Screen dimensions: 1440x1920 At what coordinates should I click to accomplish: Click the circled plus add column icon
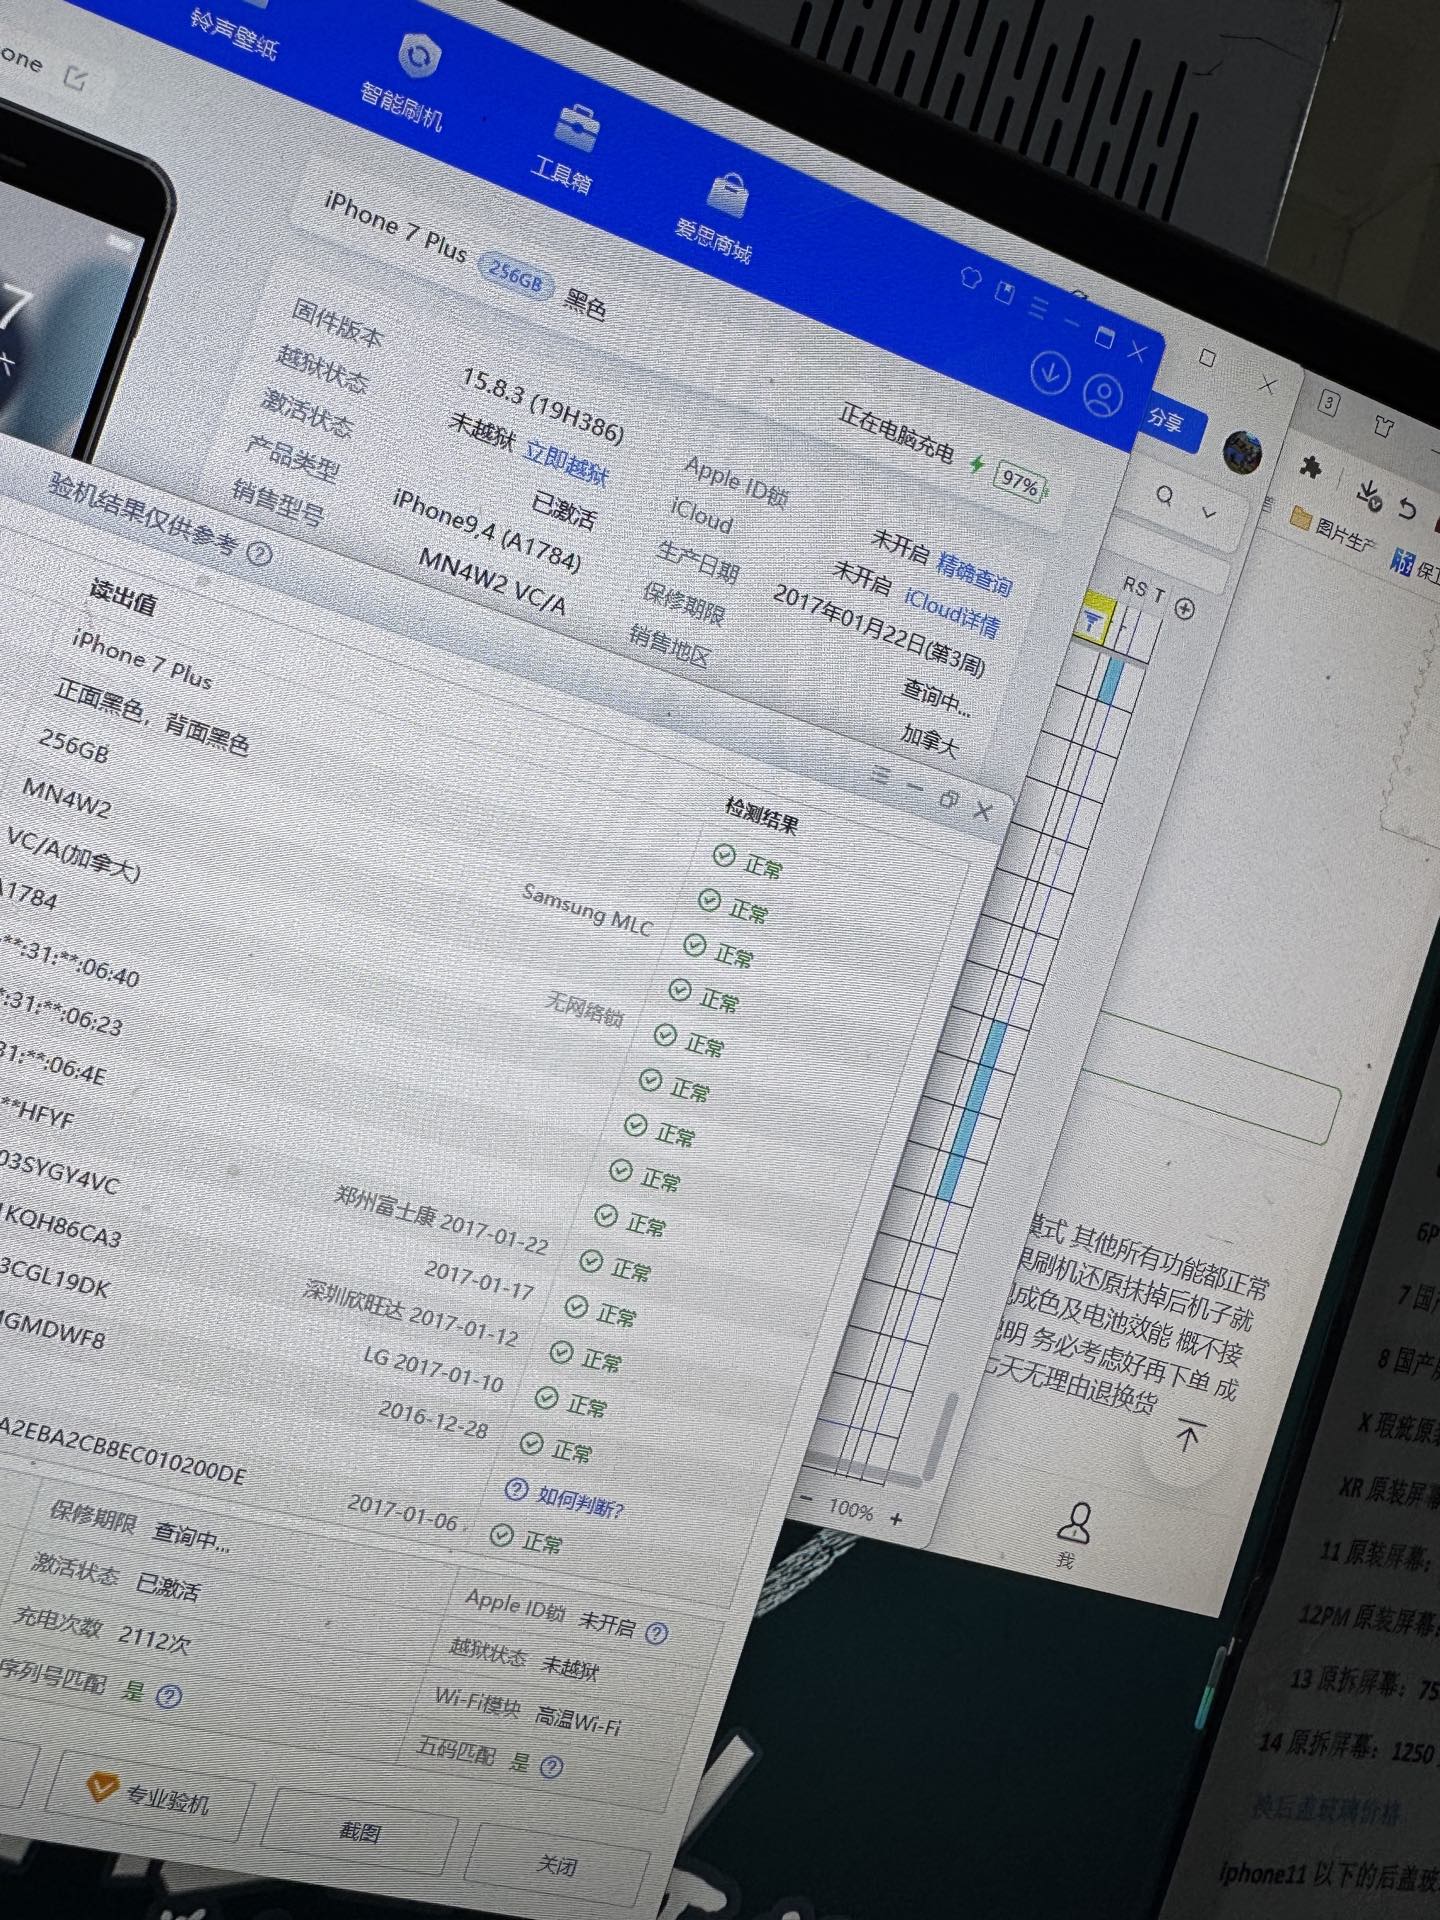coord(1184,608)
